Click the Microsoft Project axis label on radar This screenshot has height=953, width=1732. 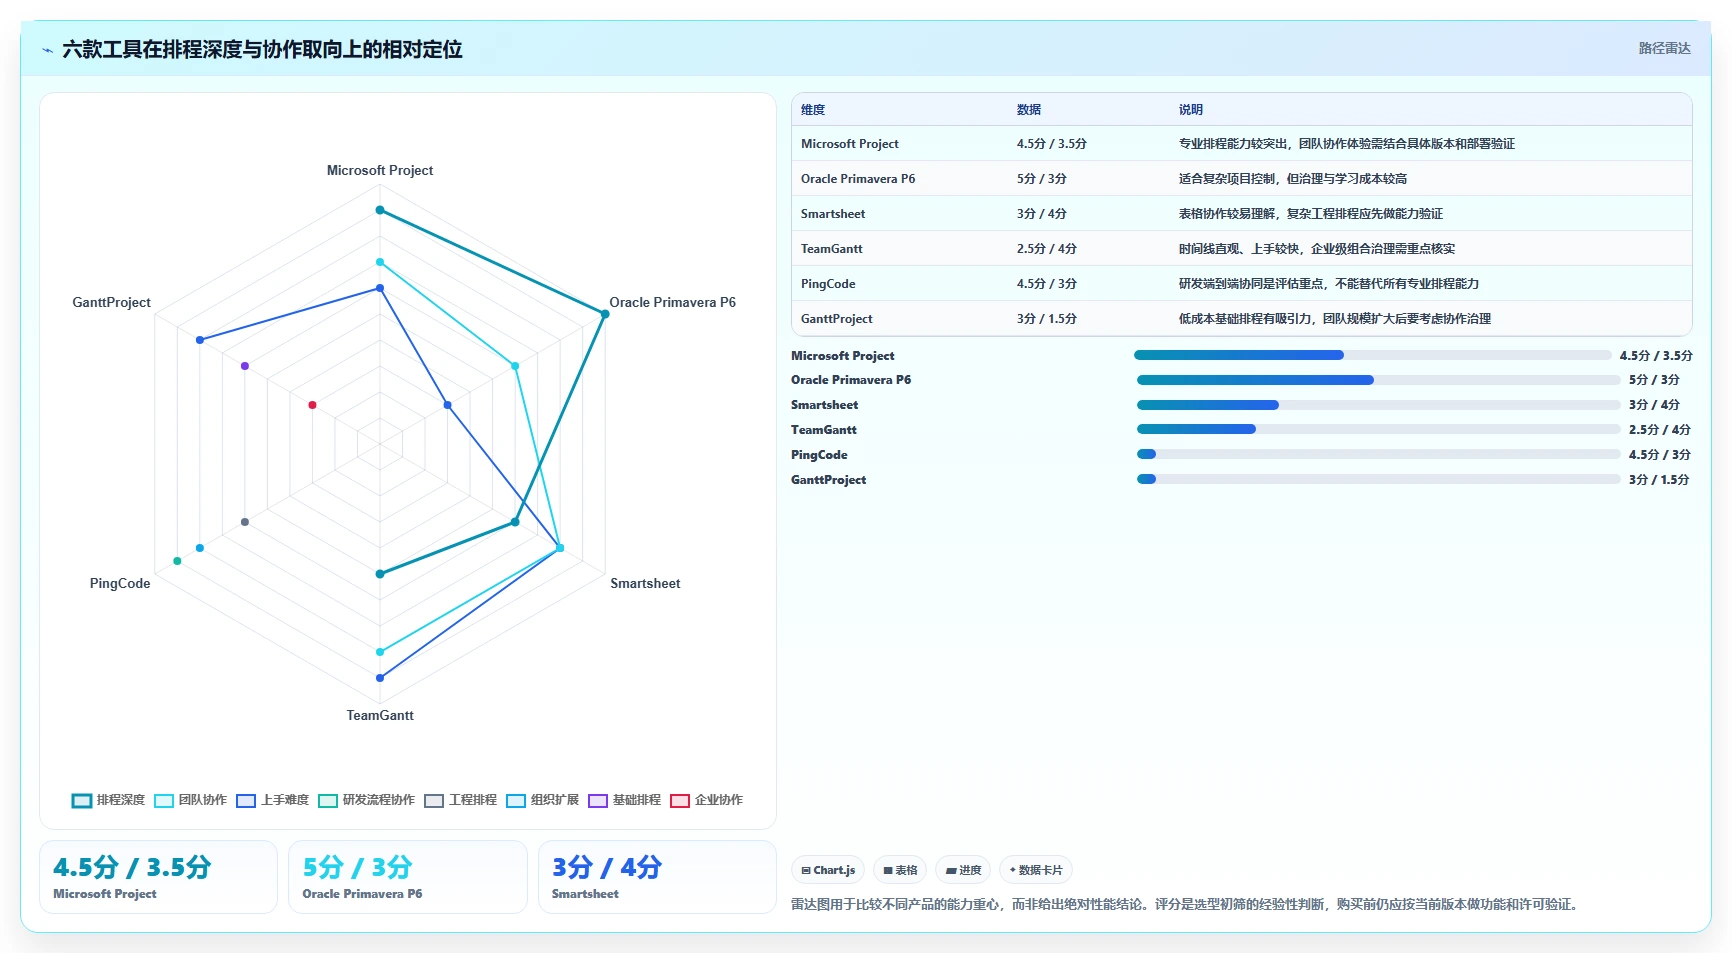(x=380, y=170)
